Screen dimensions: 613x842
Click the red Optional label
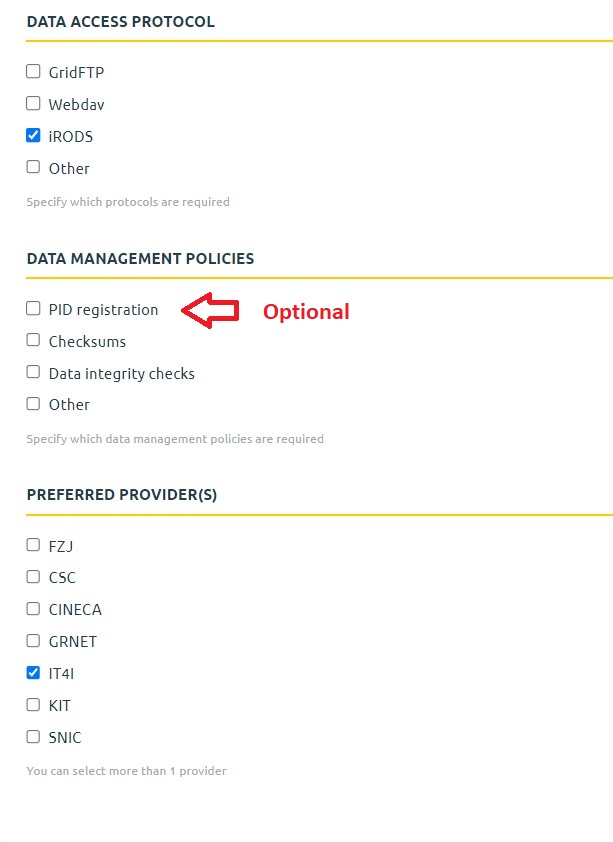306,312
